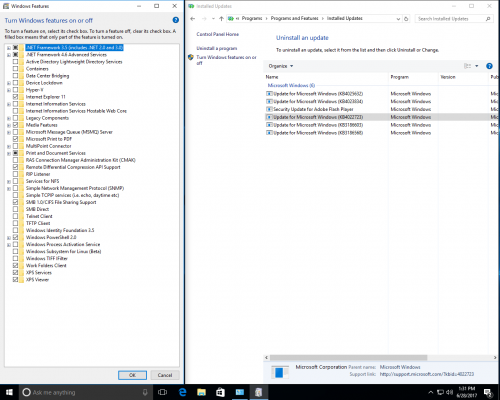Go up one level in Installed Updates

tap(221, 19)
